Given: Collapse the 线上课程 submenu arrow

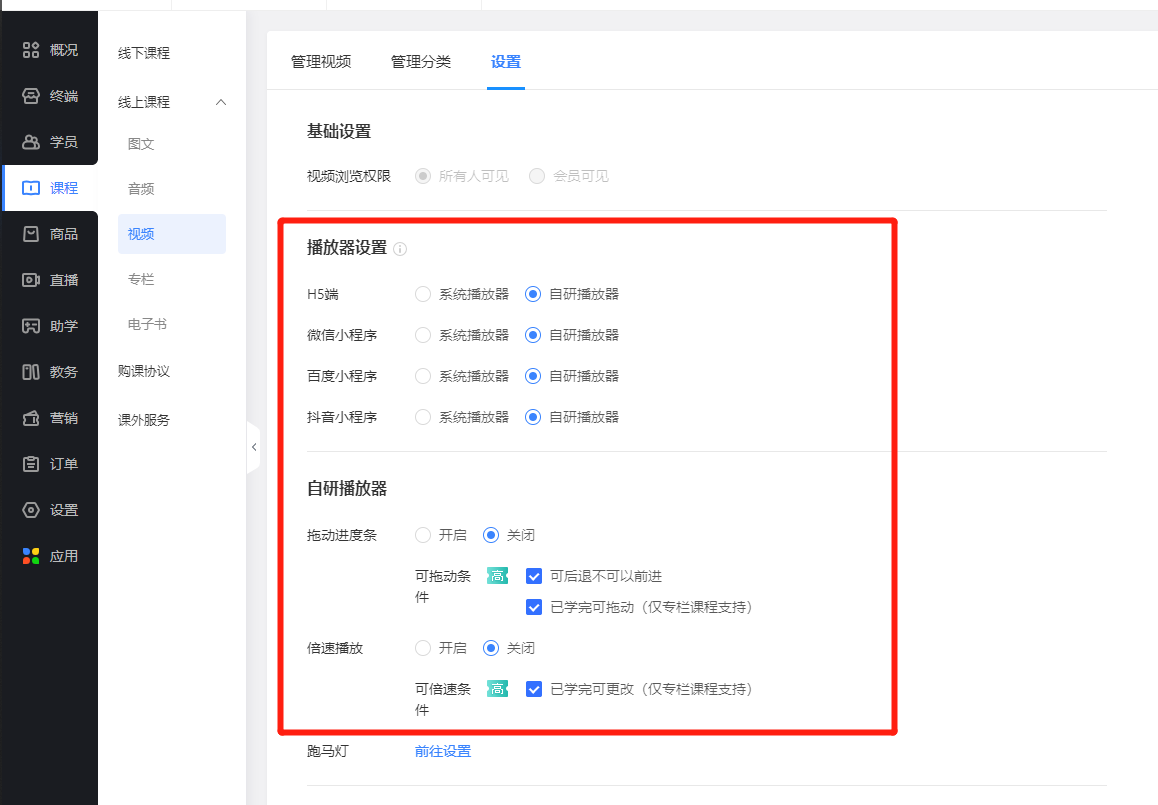Looking at the screenshot, I should pyautogui.click(x=221, y=102).
